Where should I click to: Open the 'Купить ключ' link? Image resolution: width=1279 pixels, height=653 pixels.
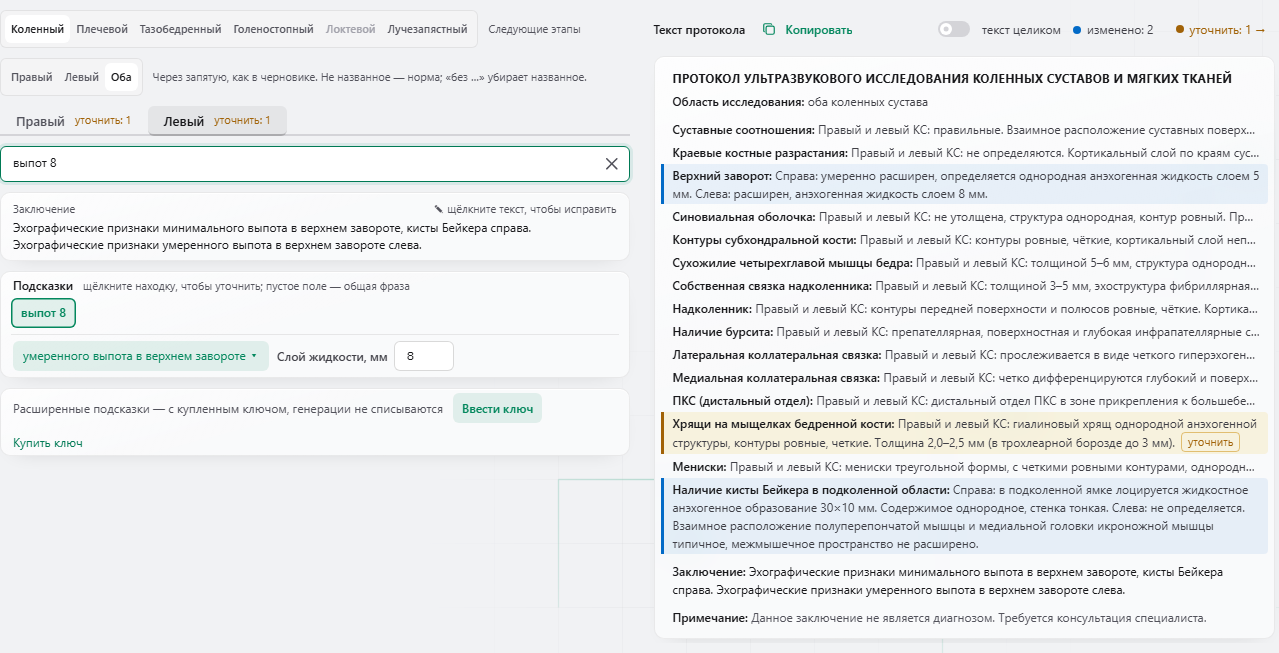pos(48,443)
